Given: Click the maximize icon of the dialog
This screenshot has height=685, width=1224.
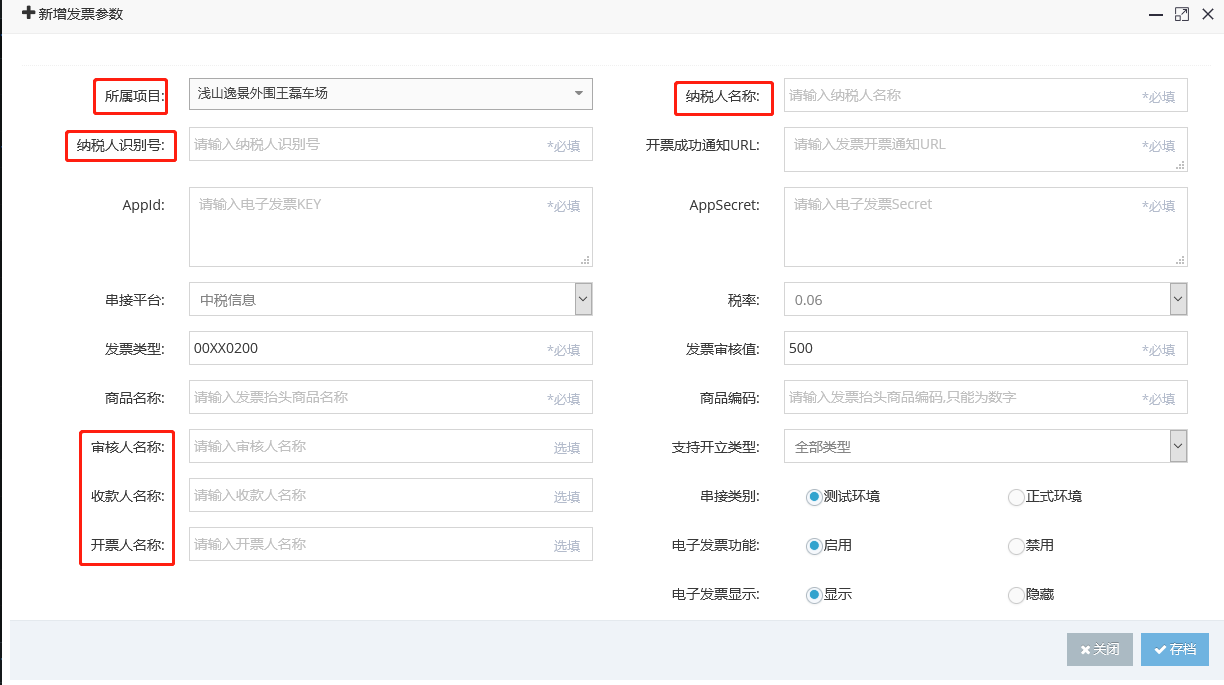Looking at the screenshot, I should [1182, 14].
